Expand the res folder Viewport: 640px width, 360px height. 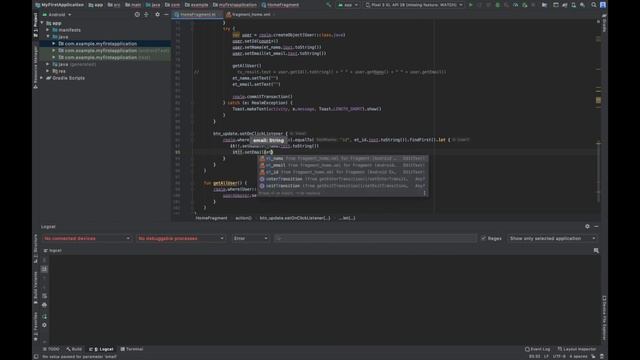pyautogui.click(x=48, y=71)
